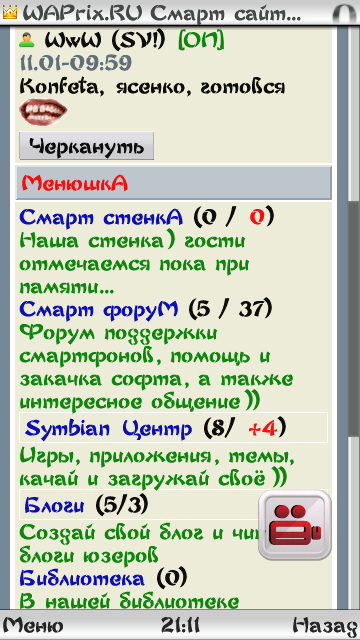Click the green user avatar icon

point(27,40)
